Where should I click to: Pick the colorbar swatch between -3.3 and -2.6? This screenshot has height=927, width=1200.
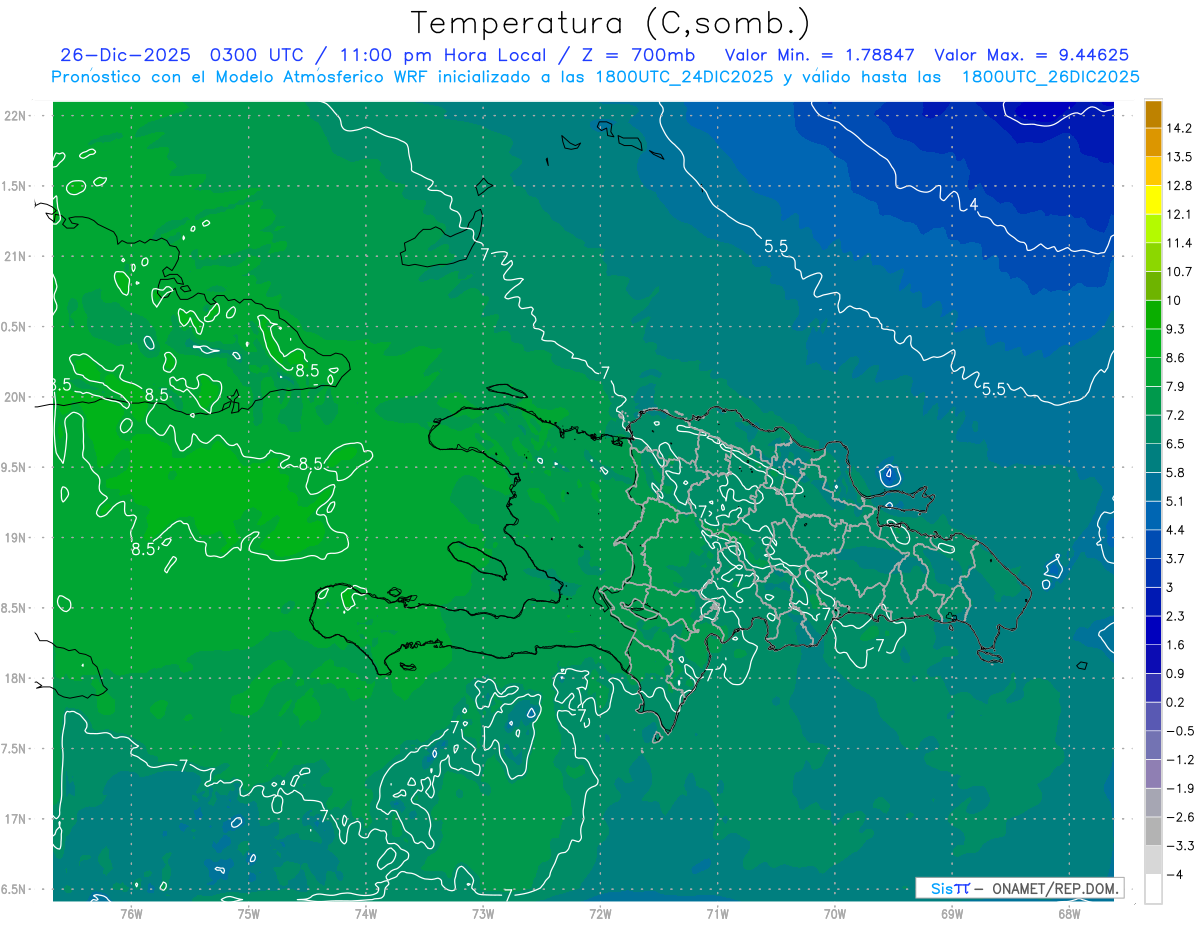point(1153,832)
